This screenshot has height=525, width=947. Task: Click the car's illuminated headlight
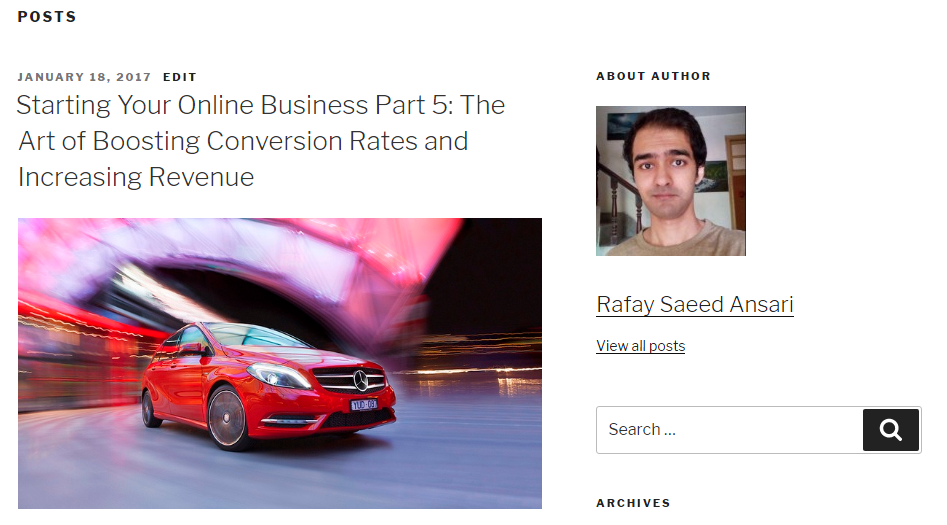tap(279, 376)
